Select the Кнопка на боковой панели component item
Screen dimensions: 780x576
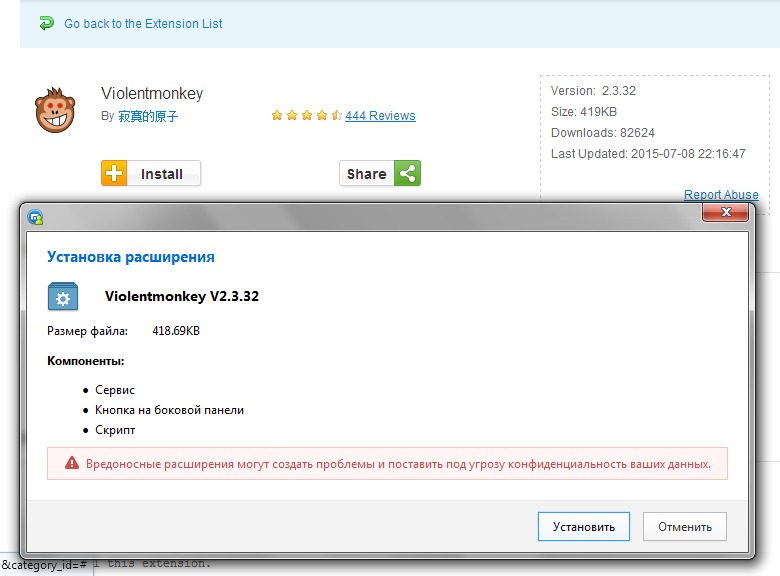click(169, 410)
